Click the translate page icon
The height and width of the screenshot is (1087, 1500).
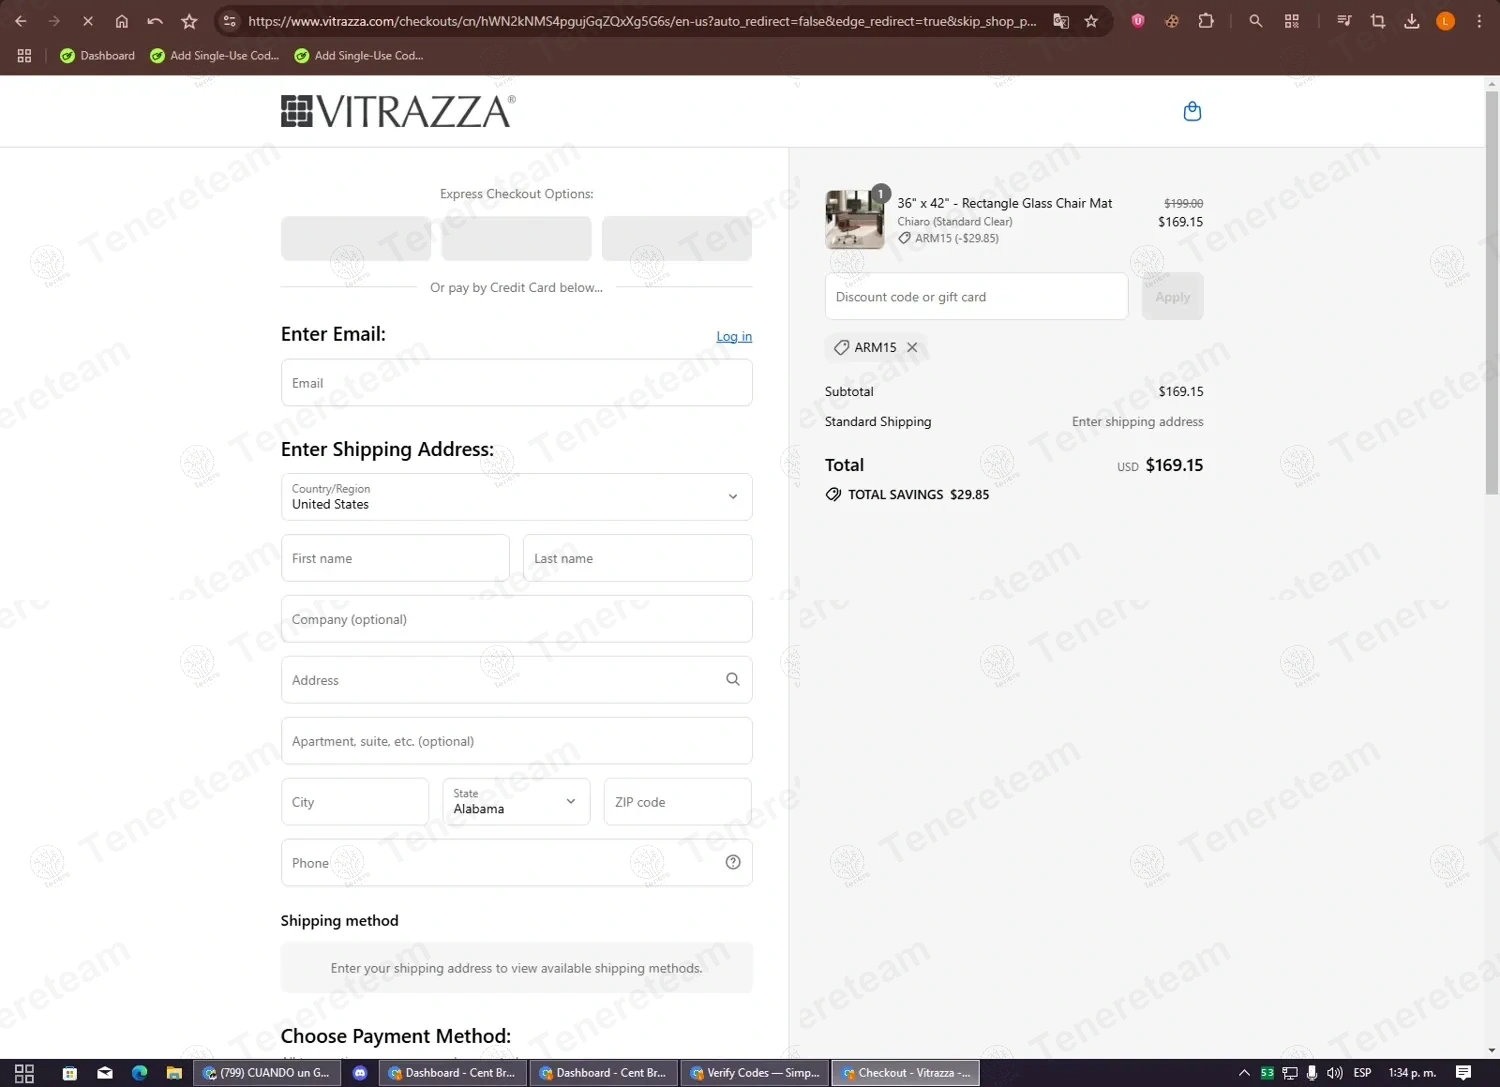[1061, 21]
